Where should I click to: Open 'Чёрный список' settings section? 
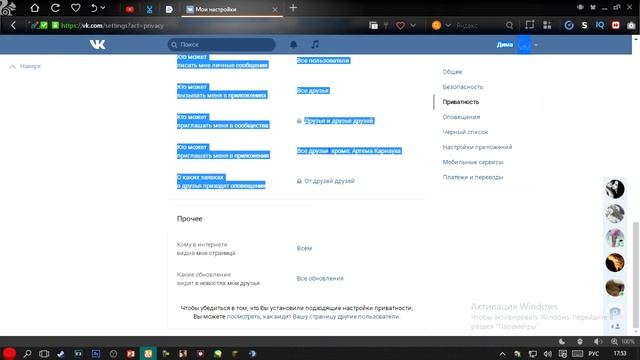click(465, 132)
